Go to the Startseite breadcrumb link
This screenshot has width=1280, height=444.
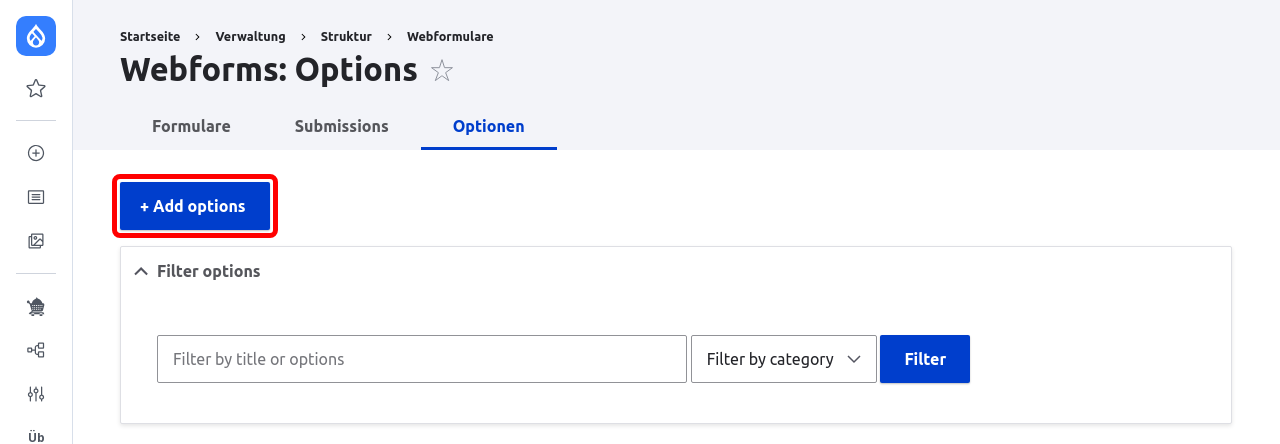(150, 37)
